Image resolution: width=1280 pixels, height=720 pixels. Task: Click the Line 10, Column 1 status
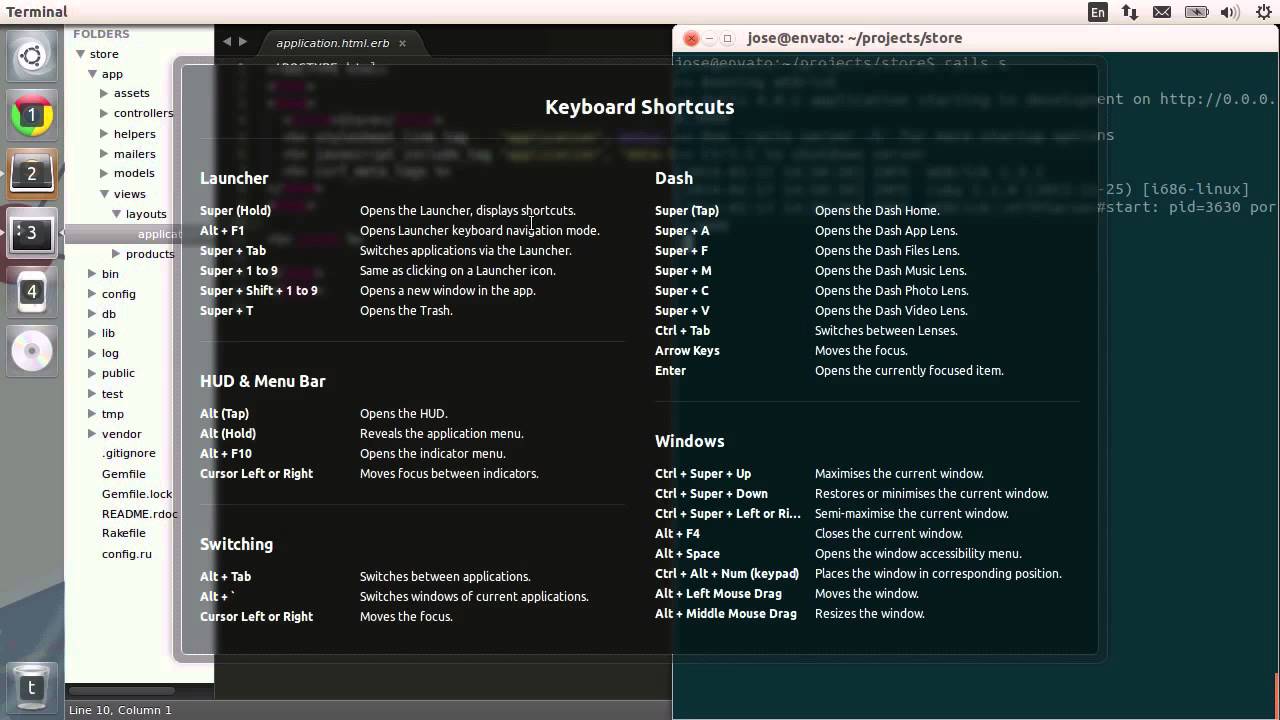click(120, 710)
